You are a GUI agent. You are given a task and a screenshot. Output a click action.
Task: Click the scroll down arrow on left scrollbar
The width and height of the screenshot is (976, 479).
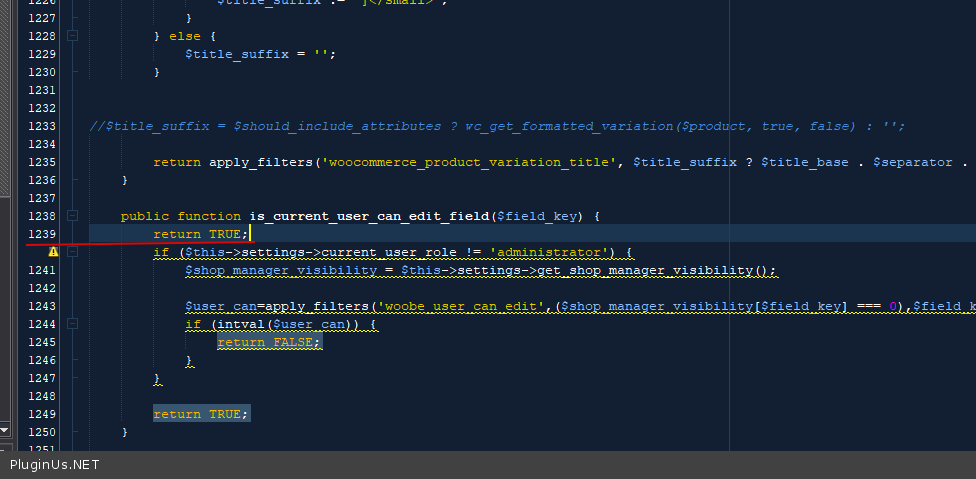coord(5,429)
